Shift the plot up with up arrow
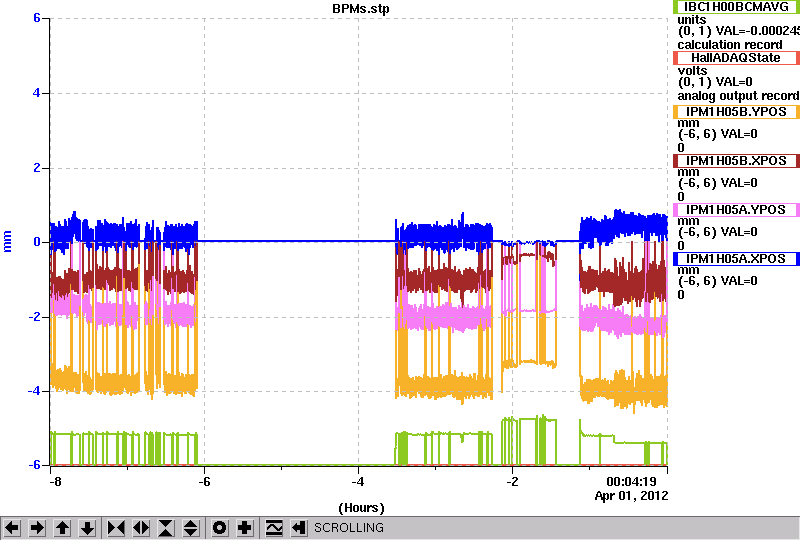 pos(62,528)
